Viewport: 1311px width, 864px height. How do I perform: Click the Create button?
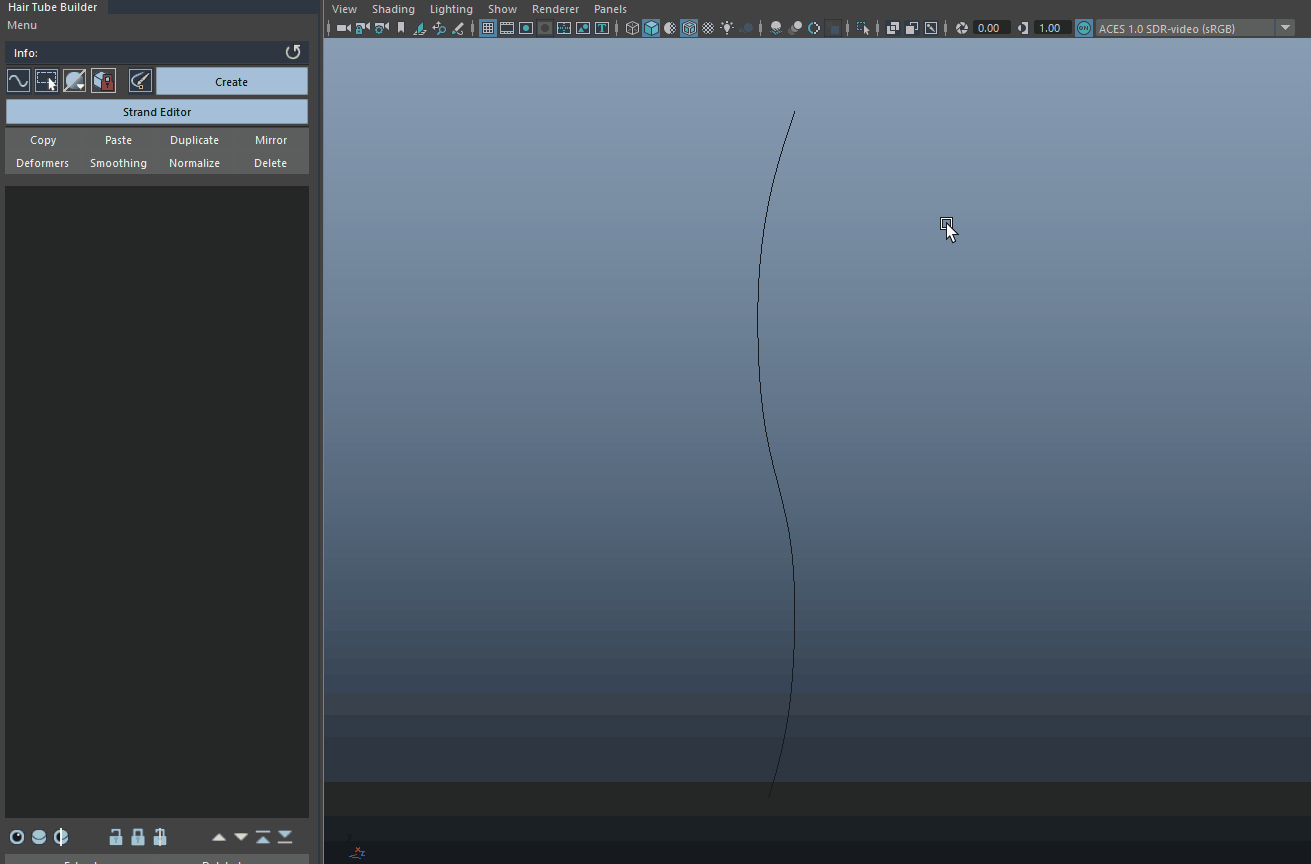[231, 82]
